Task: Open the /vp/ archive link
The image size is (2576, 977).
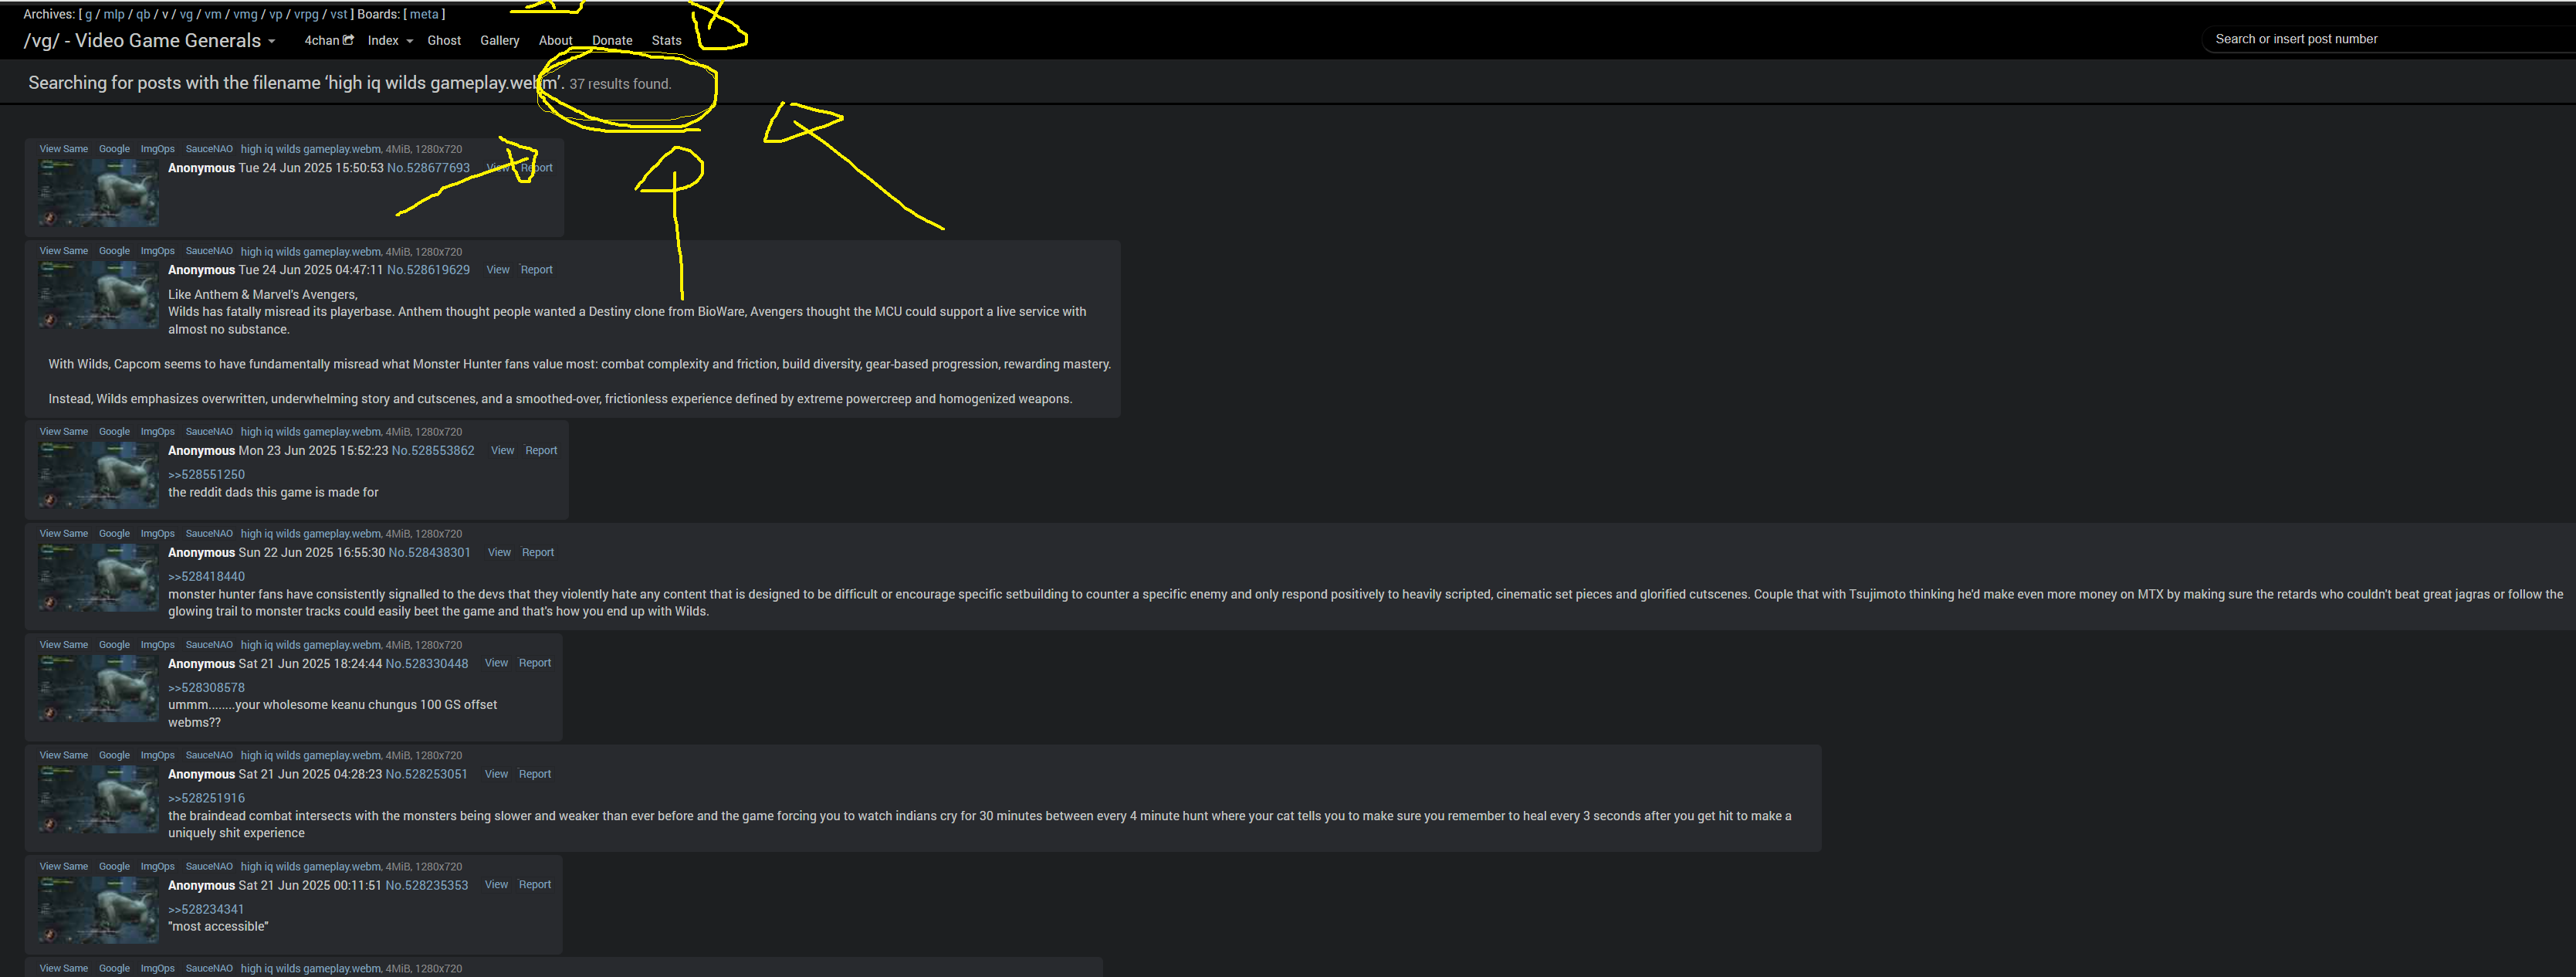Action: 276,14
